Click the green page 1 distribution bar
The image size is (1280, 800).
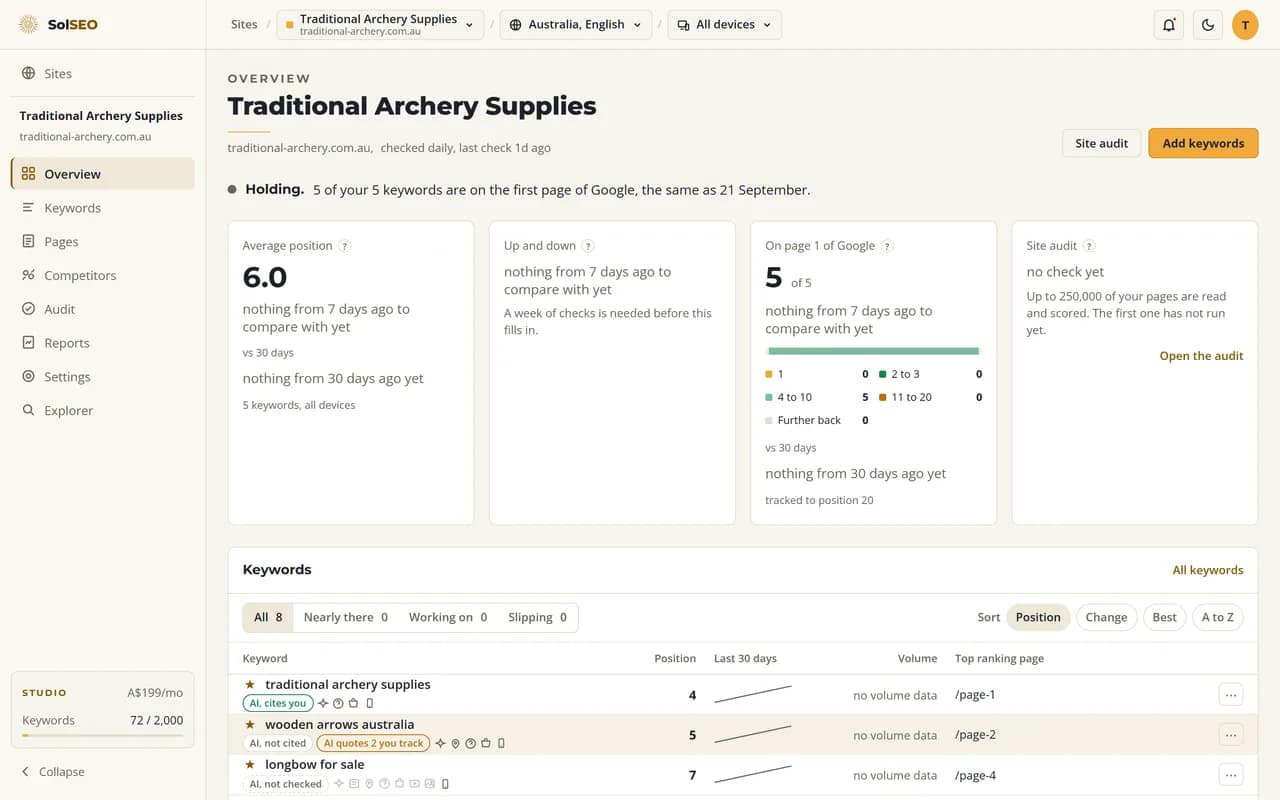point(873,351)
